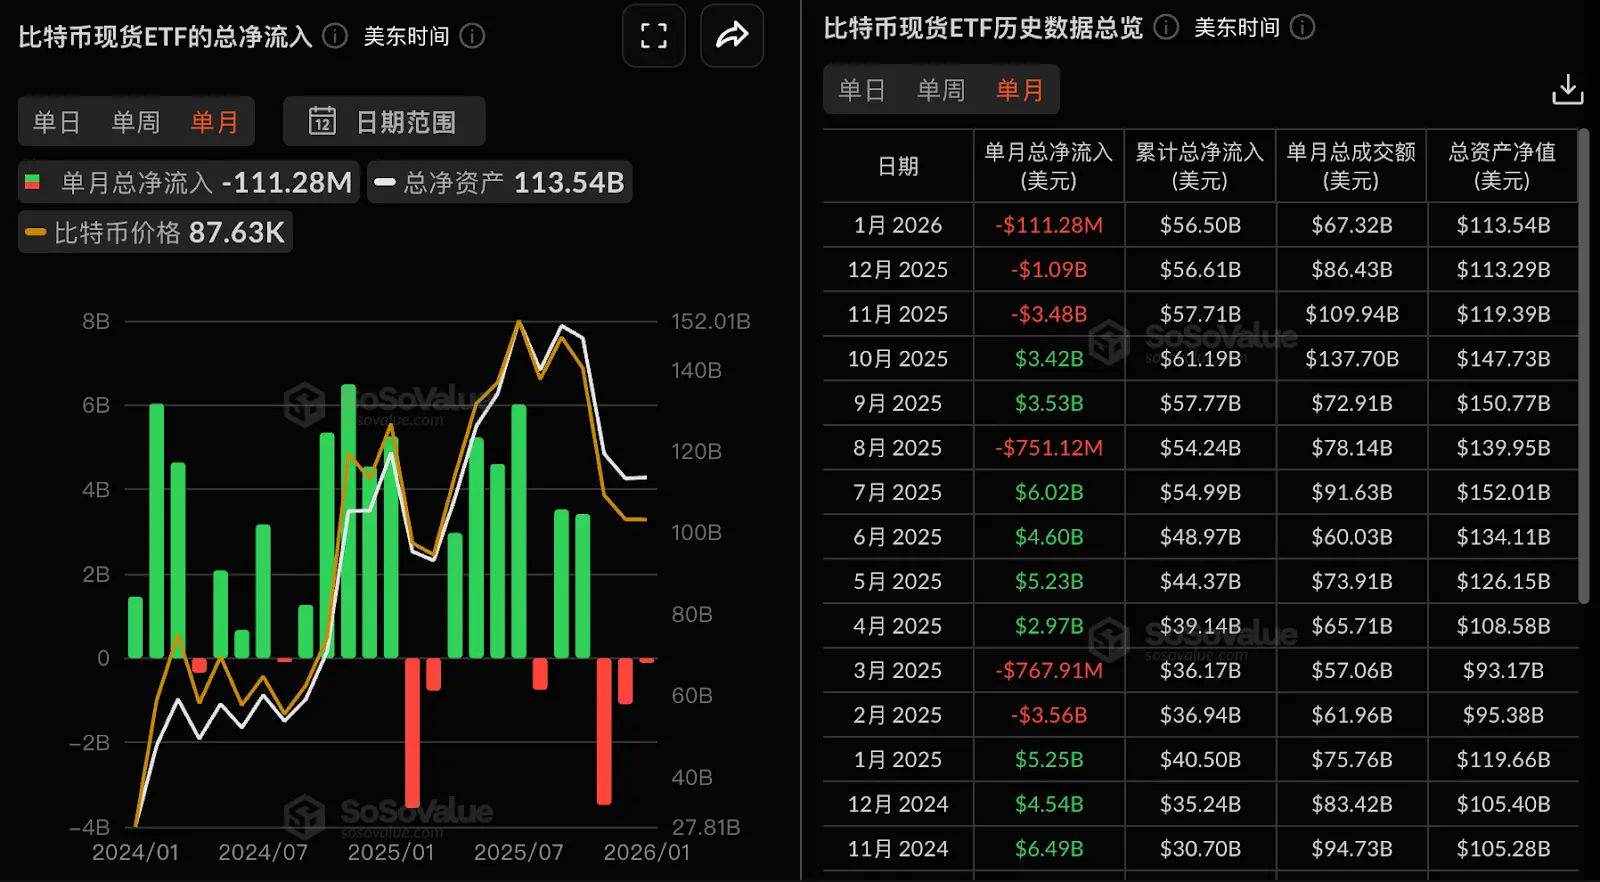This screenshot has width=1600, height=882.
Task: Click the share arrow icon
Action: point(732,37)
